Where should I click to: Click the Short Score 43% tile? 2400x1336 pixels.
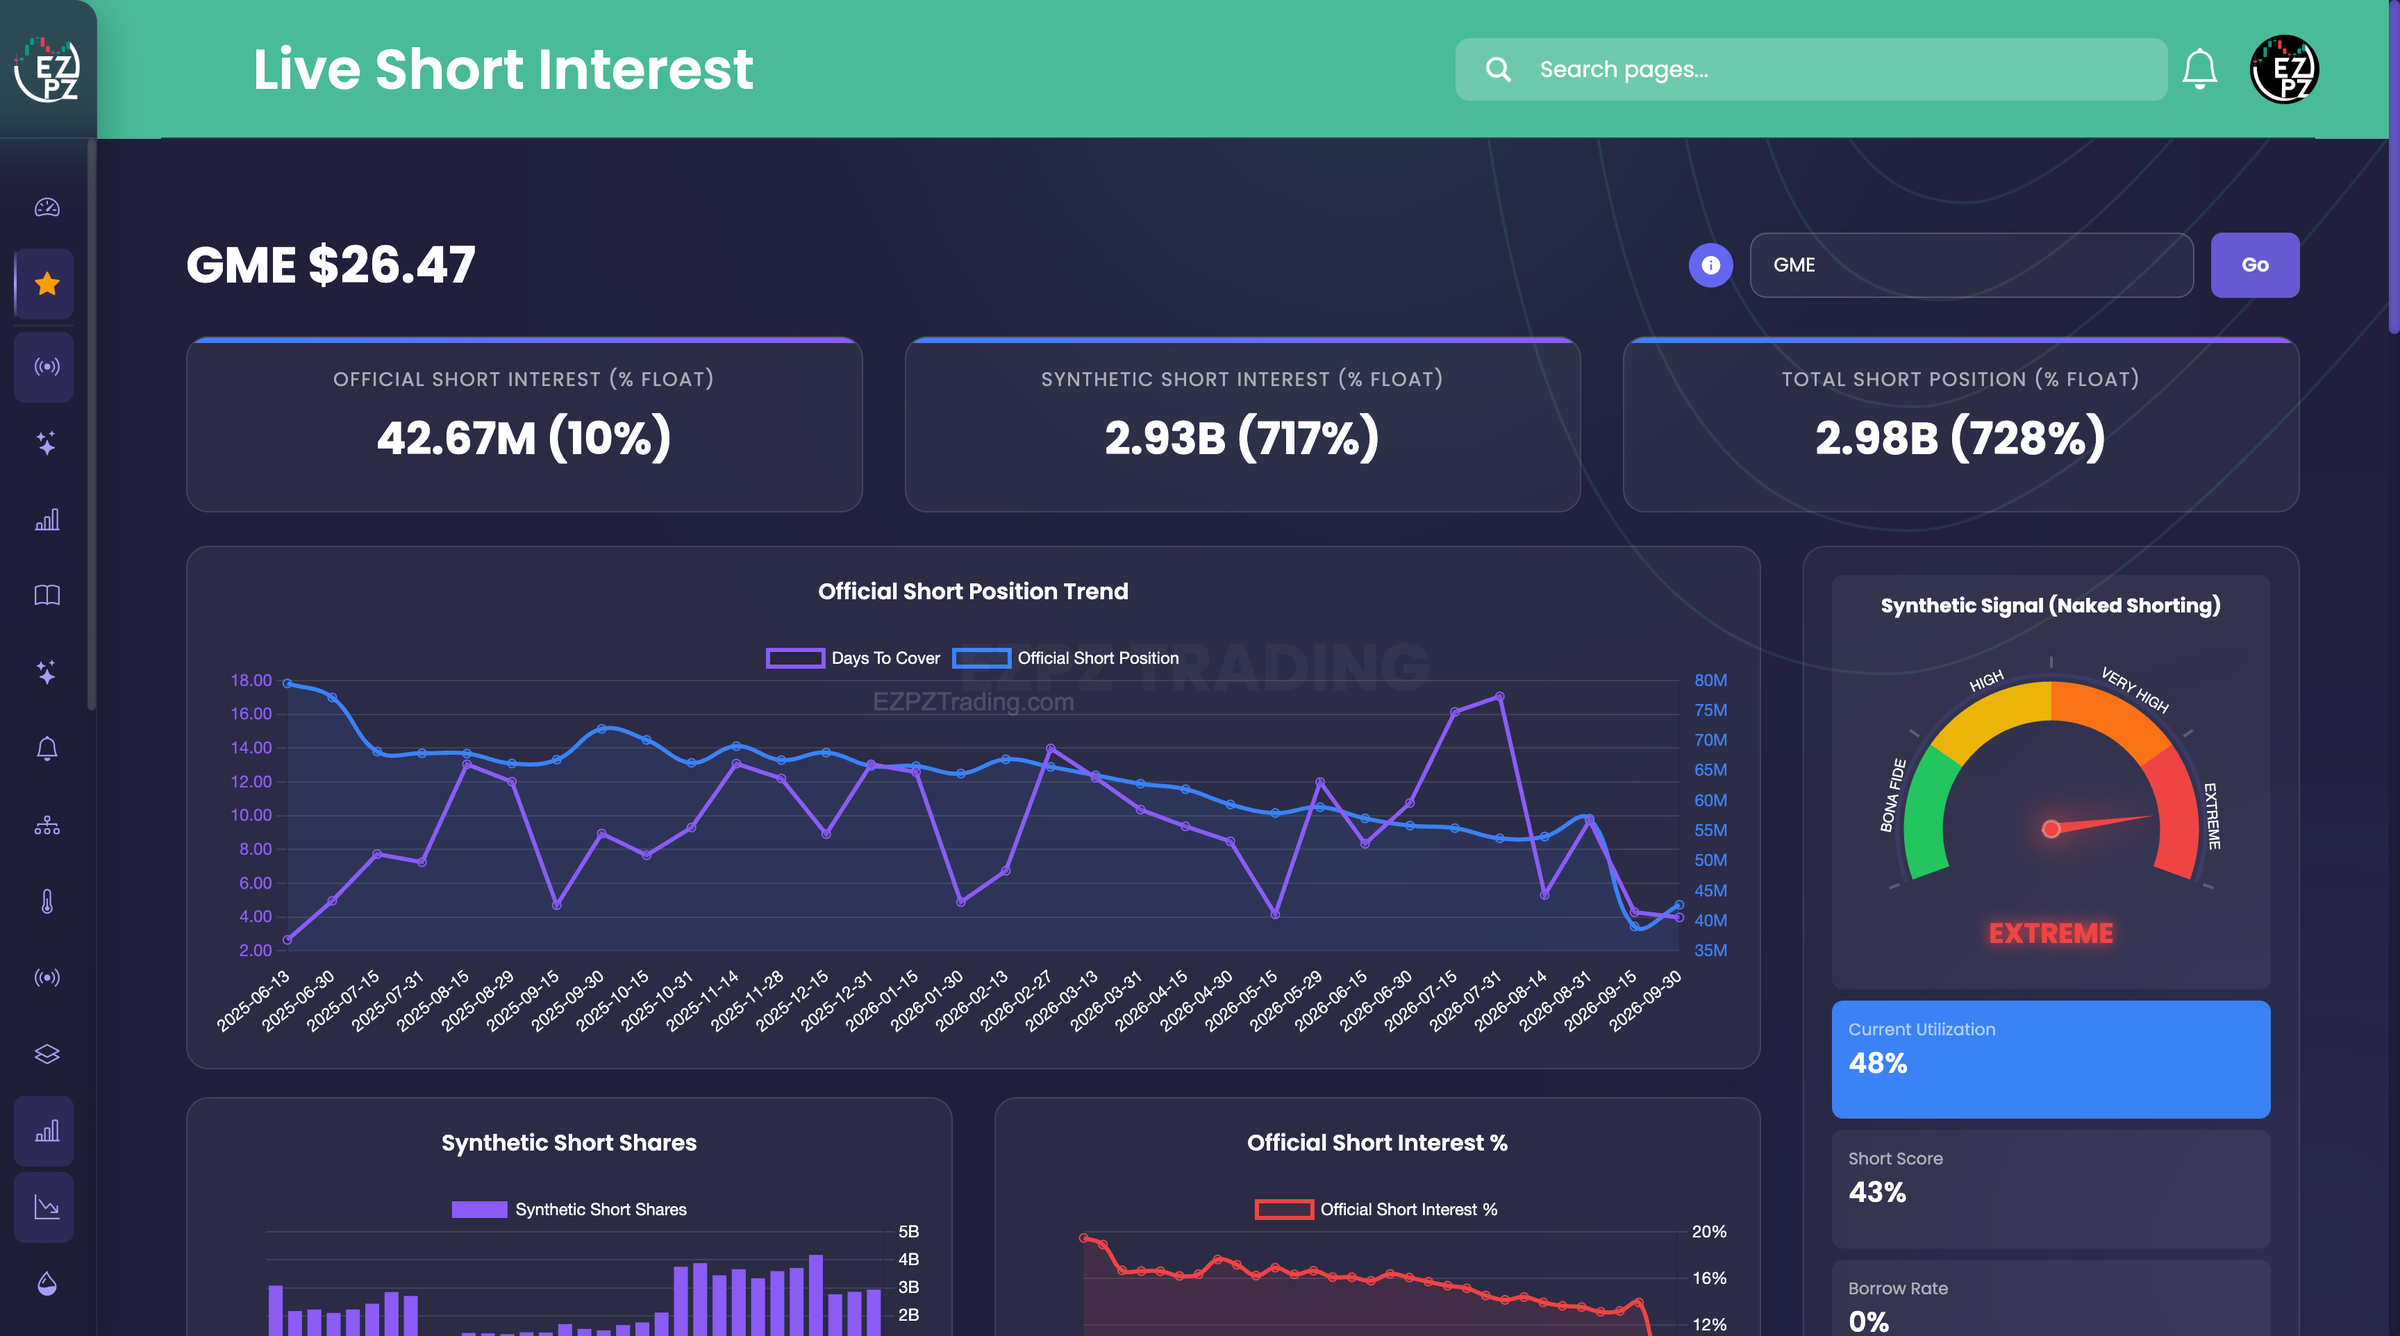(2050, 1189)
